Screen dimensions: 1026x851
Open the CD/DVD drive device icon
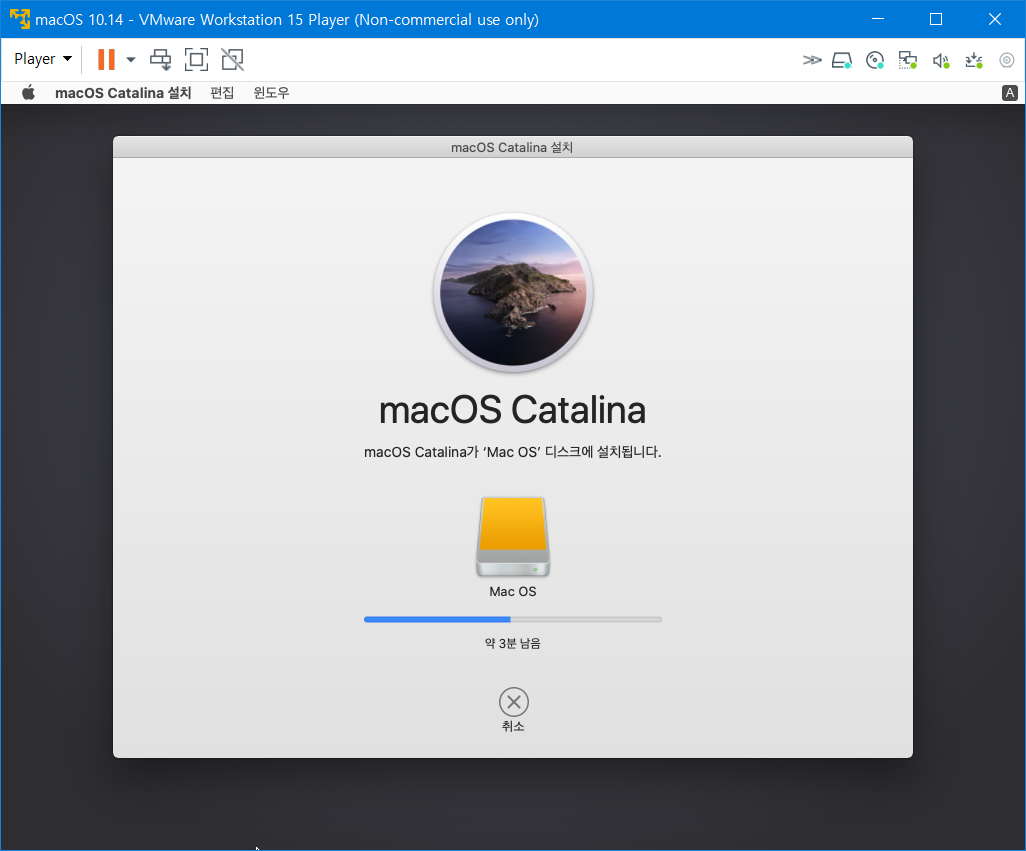tap(875, 61)
